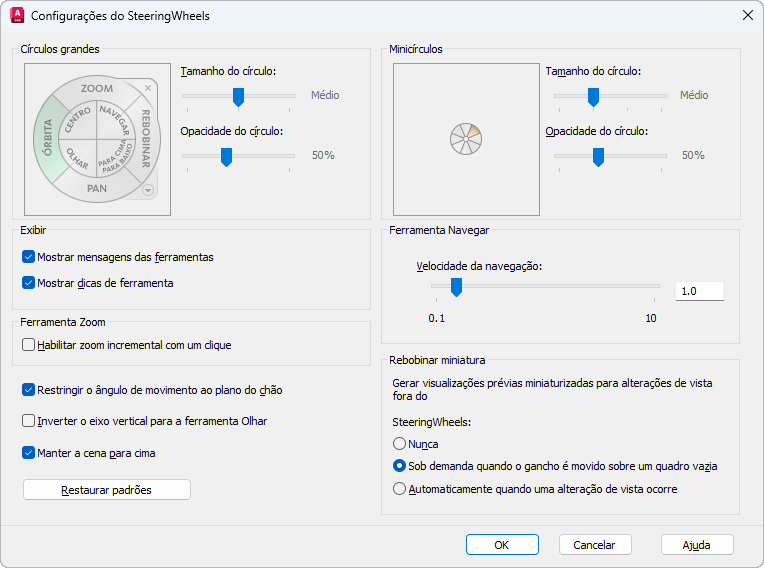Confirm with the OK button
The height and width of the screenshot is (568, 764).
502,545
